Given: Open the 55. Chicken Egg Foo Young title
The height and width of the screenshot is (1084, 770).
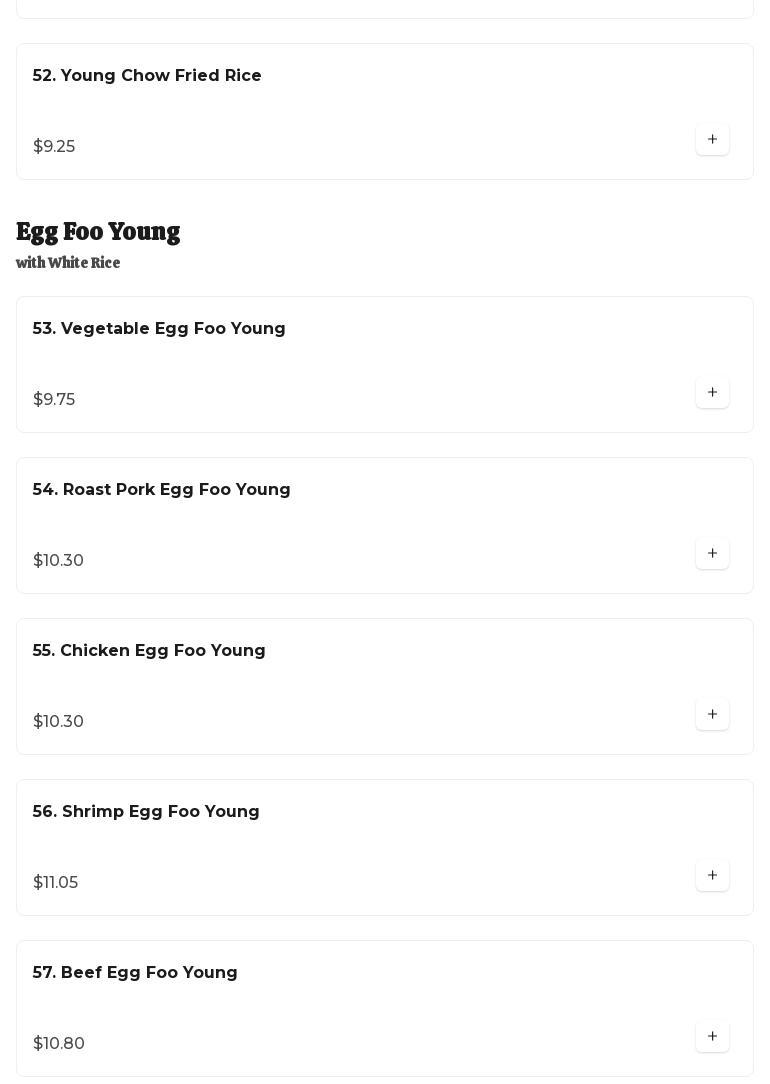Looking at the screenshot, I should 149,651.
